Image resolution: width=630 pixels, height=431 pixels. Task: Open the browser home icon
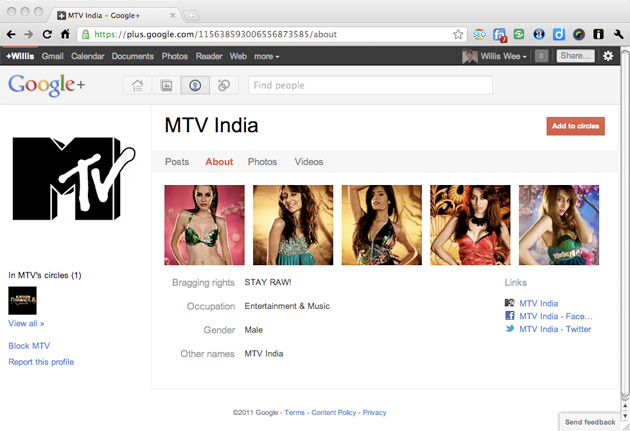[65, 35]
